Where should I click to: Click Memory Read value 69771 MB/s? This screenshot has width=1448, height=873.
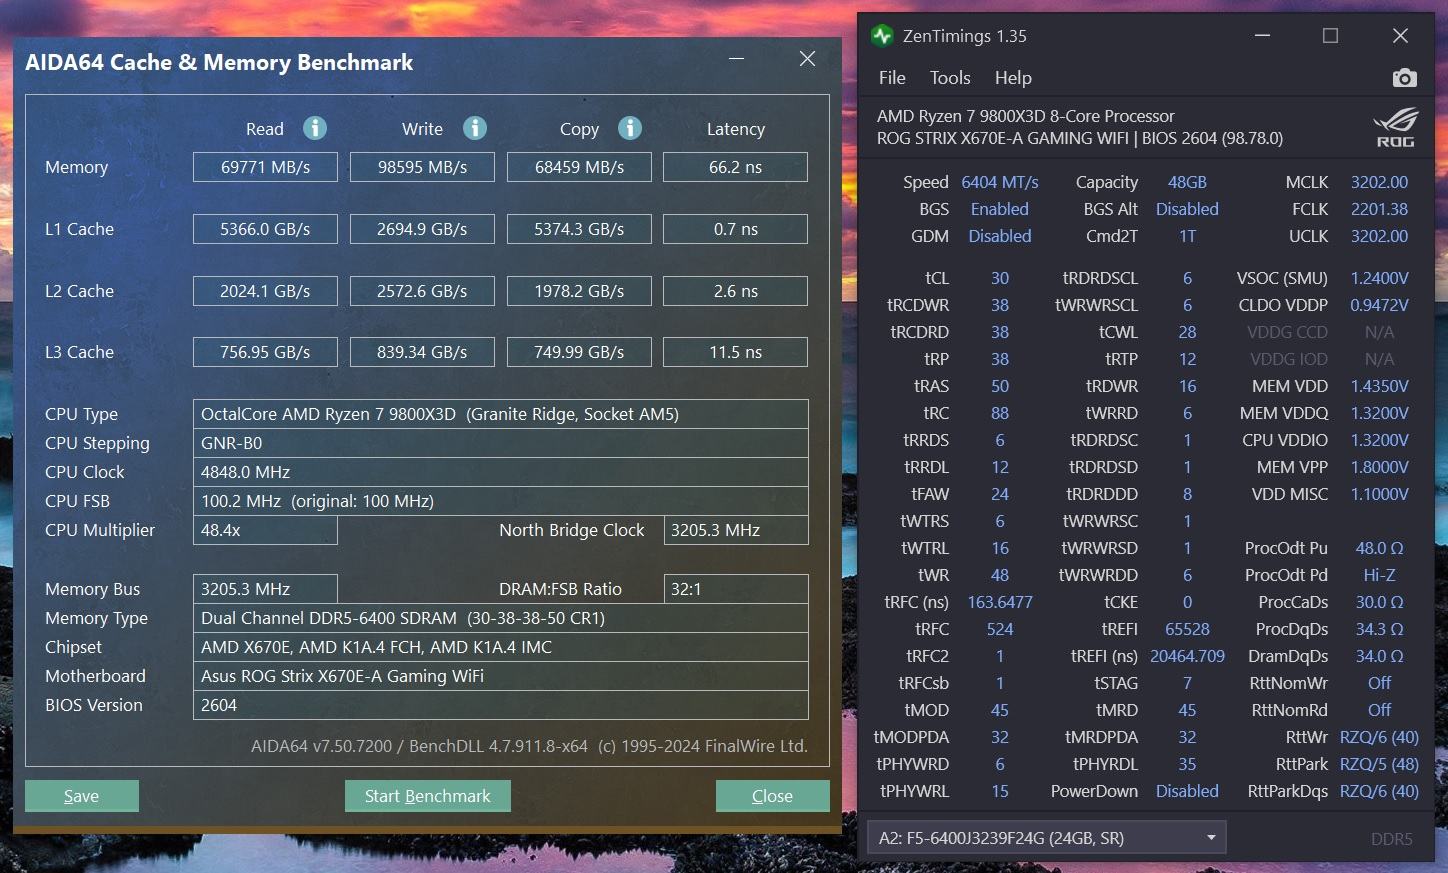[x=265, y=167]
